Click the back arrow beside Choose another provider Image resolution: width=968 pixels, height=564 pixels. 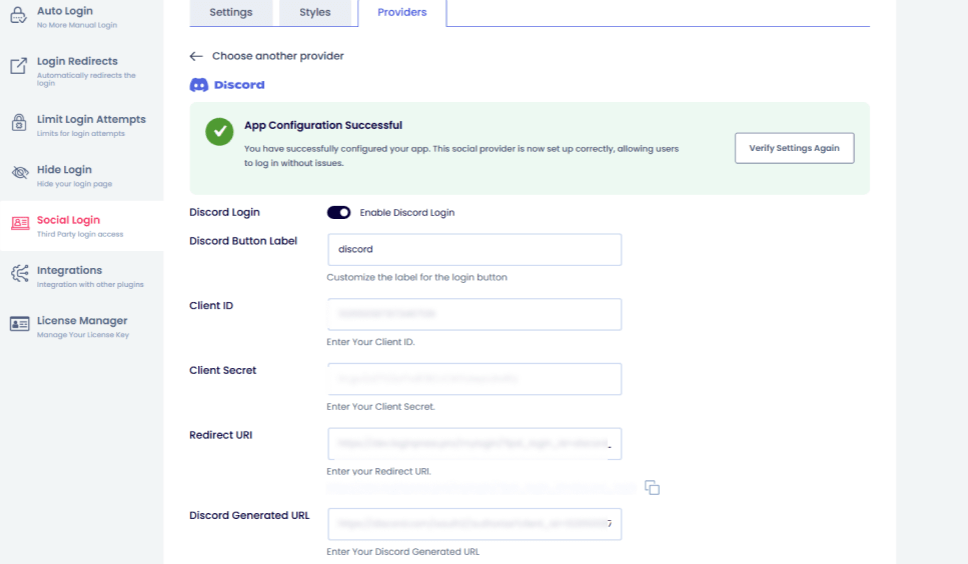(196, 56)
